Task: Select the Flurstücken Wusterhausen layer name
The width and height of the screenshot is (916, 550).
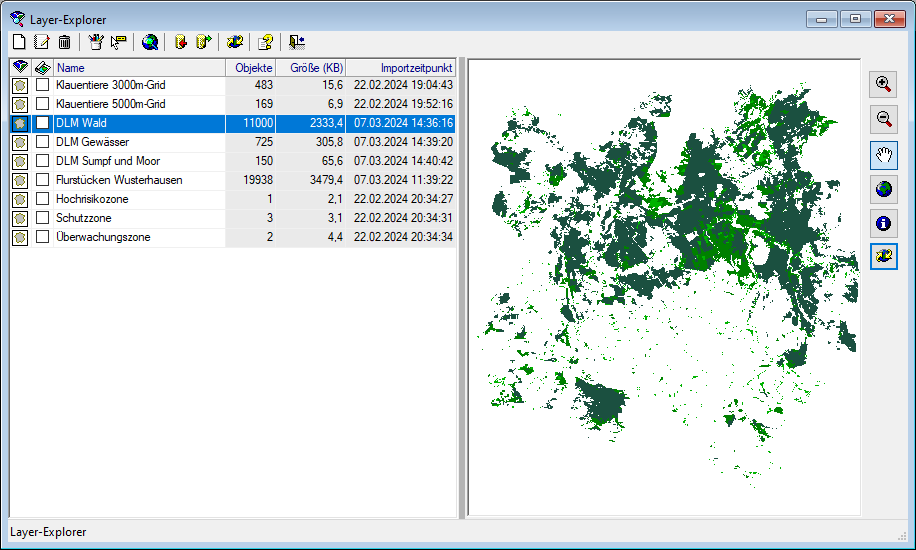Action: click(x=119, y=180)
